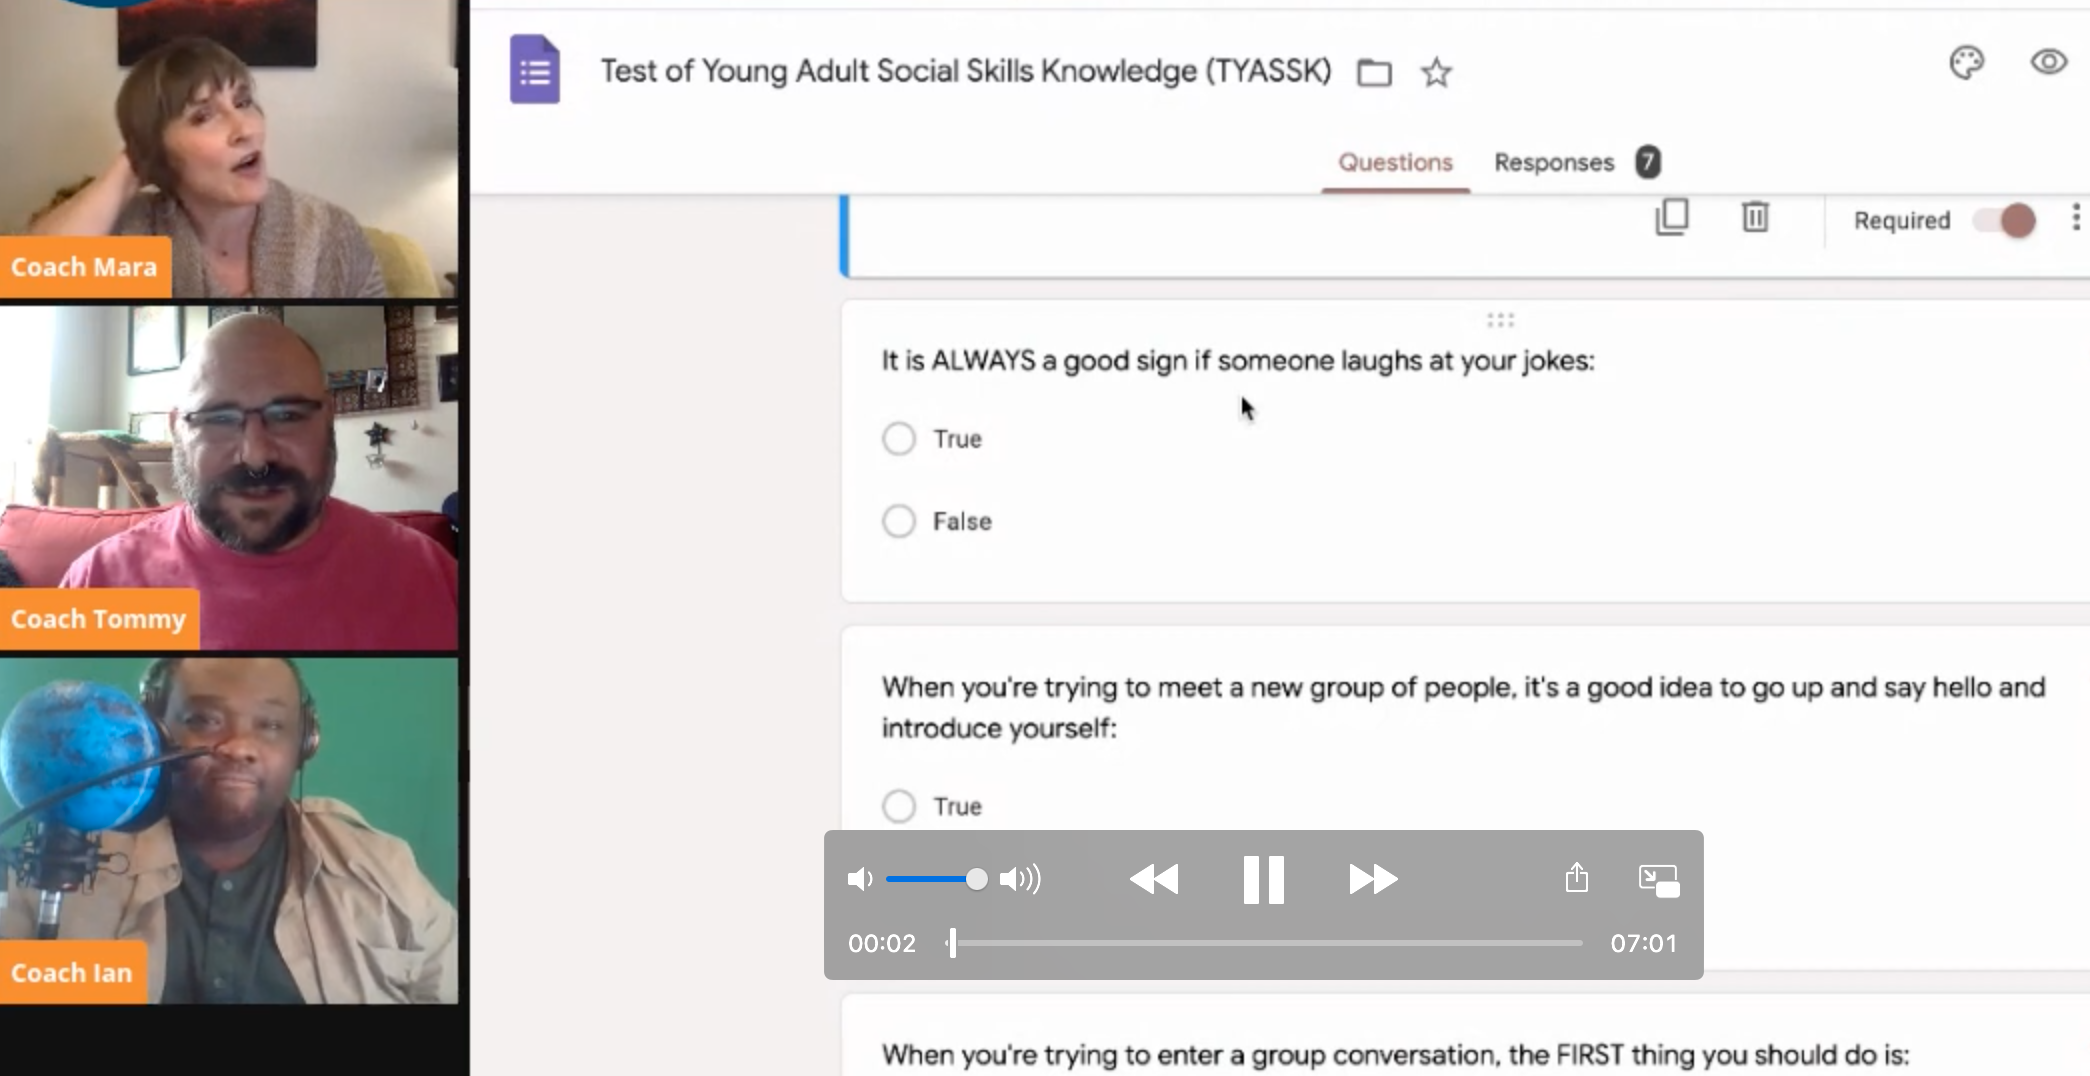
Task: Pause the video playback
Action: [1263, 879]
